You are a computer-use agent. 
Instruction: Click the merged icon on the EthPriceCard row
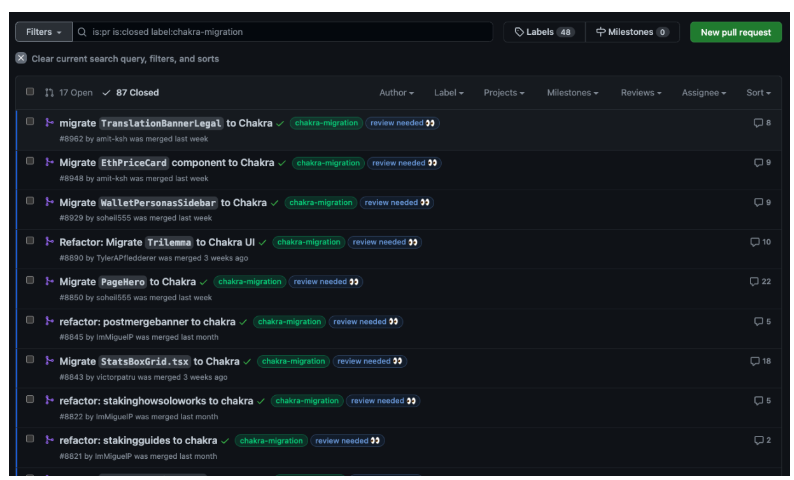coord(49,162)
